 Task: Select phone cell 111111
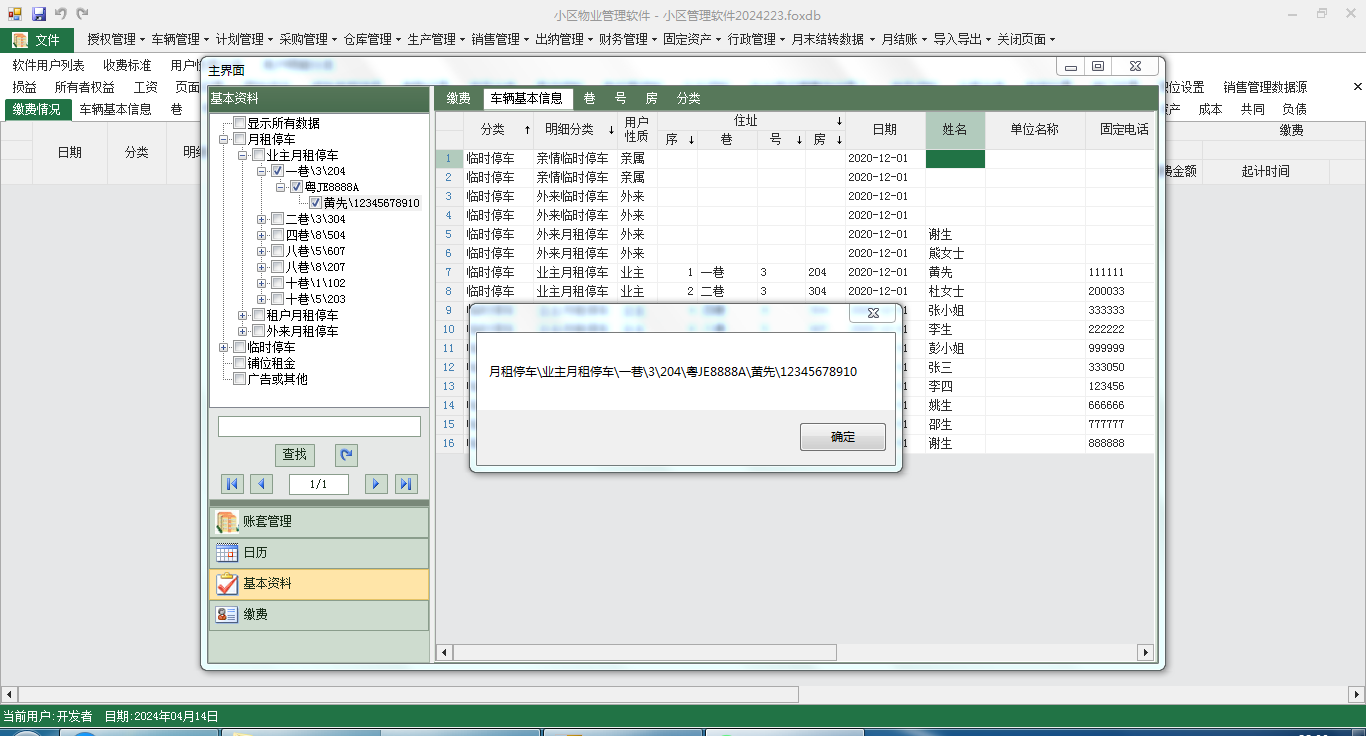(1119, 272)
